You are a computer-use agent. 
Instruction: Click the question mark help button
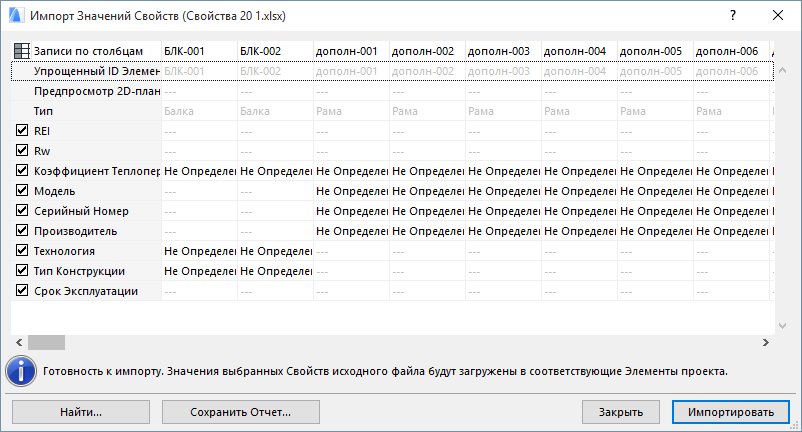[732, 17]
